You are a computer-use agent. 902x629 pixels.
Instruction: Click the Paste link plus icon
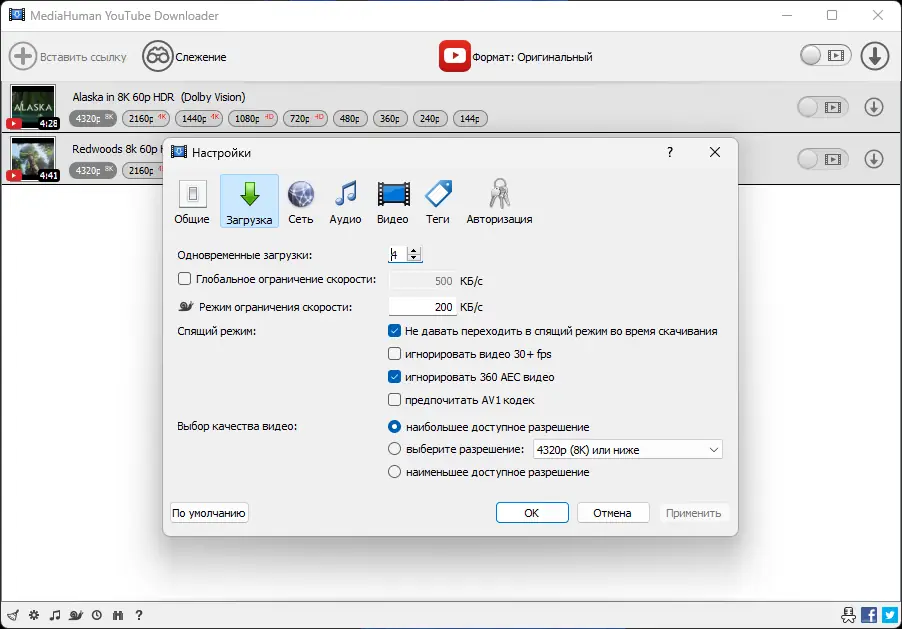pyautogui.click(x=23, y=56)
